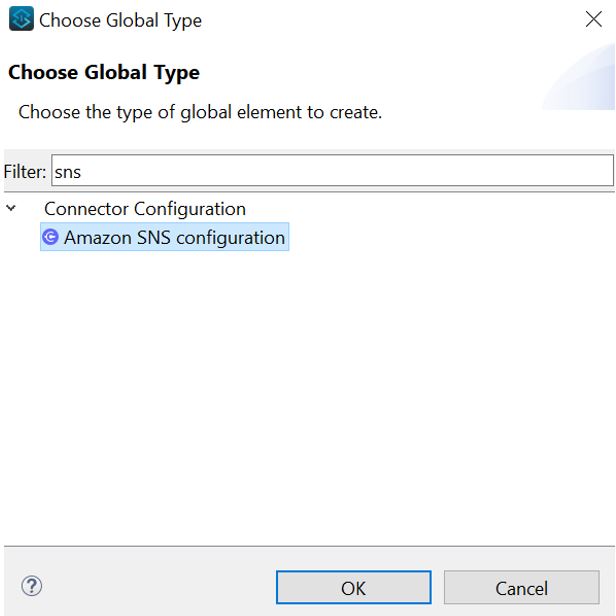This screenshot has width=616, height=616.
Task: Click the "Choose Global Type" title bar text
Action: click(x=120, y=20)
